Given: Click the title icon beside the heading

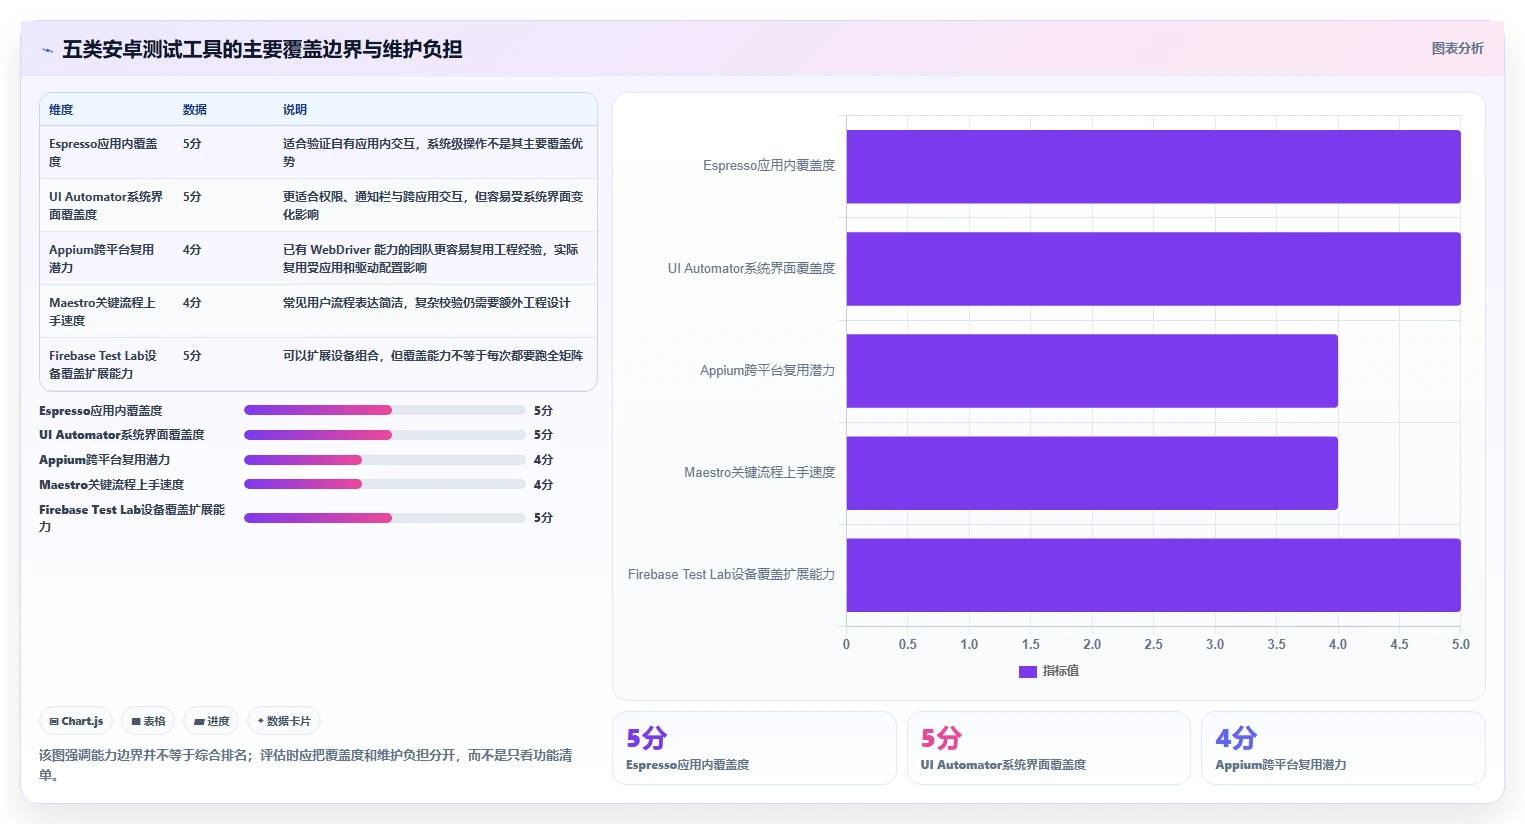Looking at the screenshot, I should 47,50.
